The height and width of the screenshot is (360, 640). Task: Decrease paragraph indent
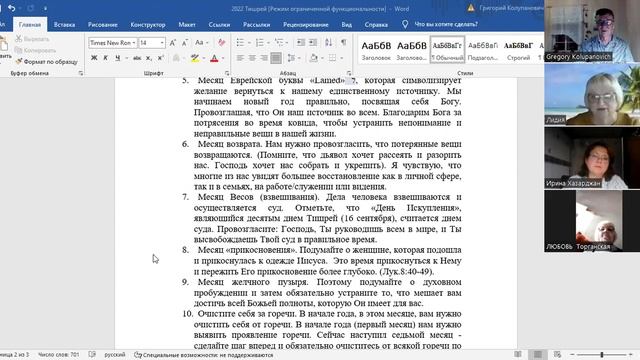301,42
